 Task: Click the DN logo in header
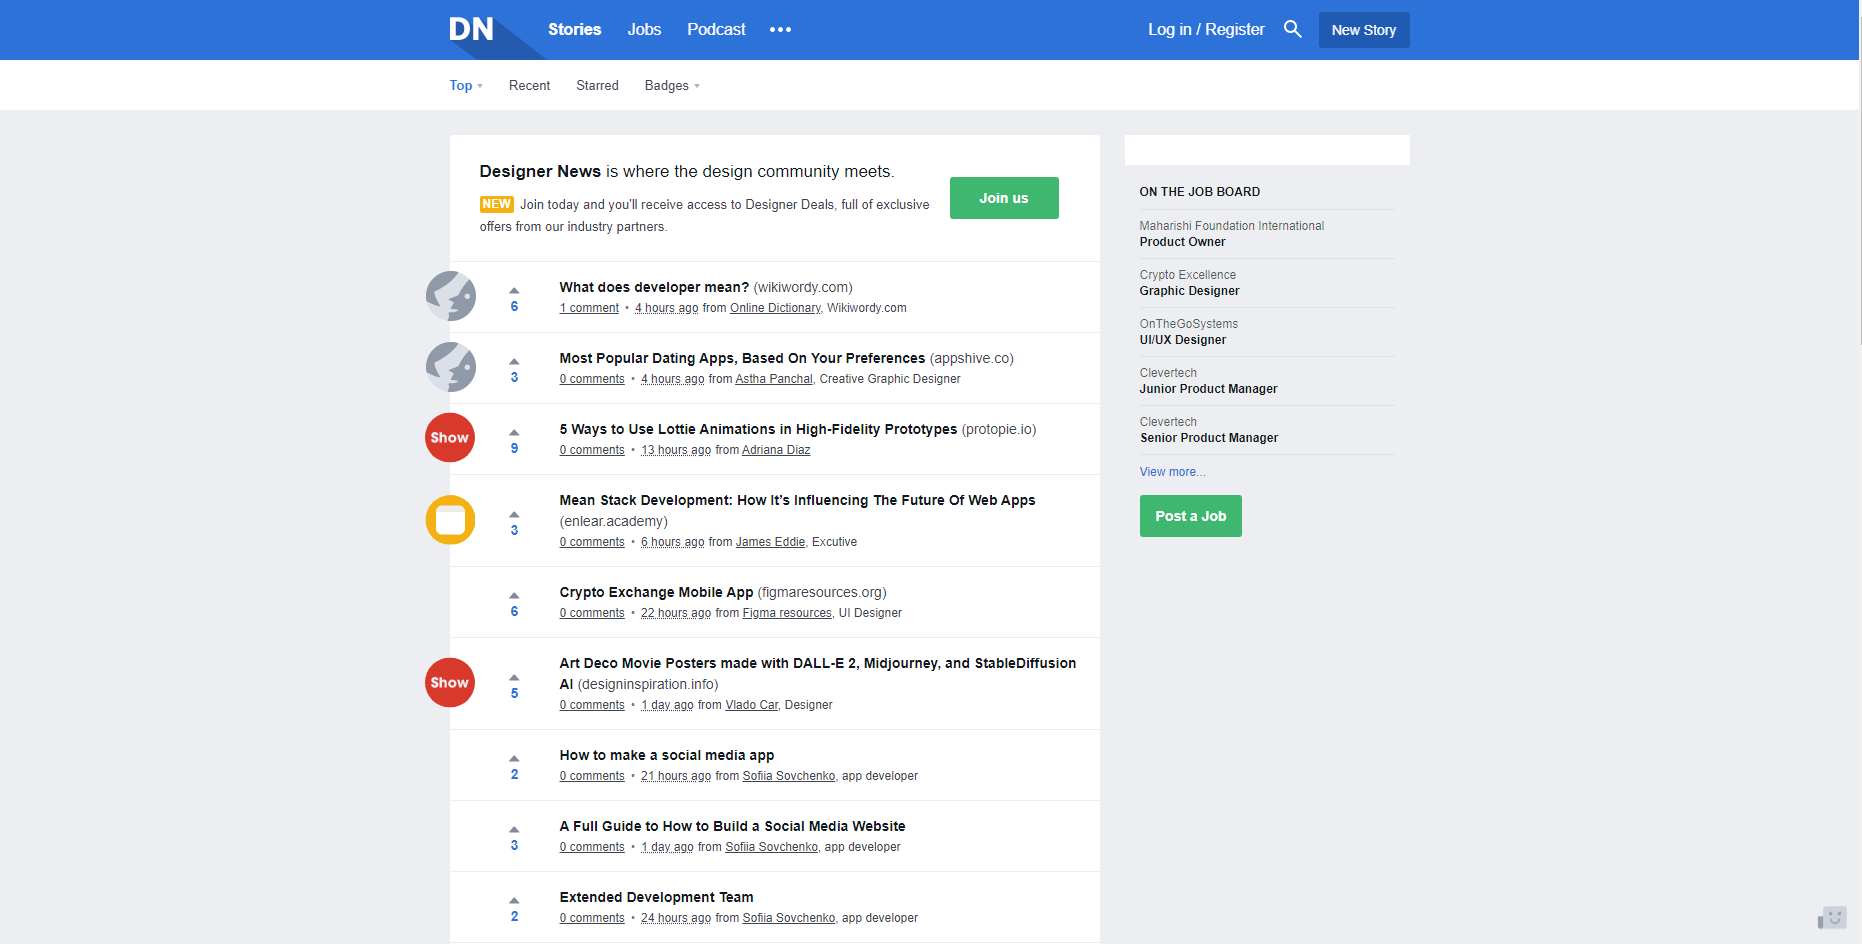coord(472,29)
